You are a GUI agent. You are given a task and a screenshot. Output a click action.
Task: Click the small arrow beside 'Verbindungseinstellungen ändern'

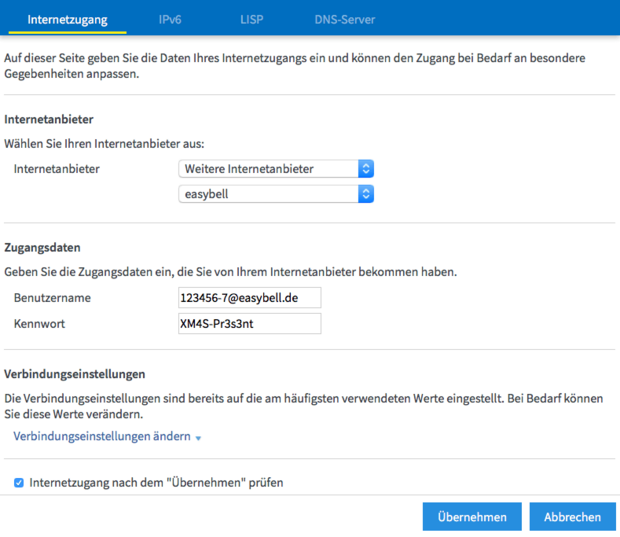click(199, 438)
